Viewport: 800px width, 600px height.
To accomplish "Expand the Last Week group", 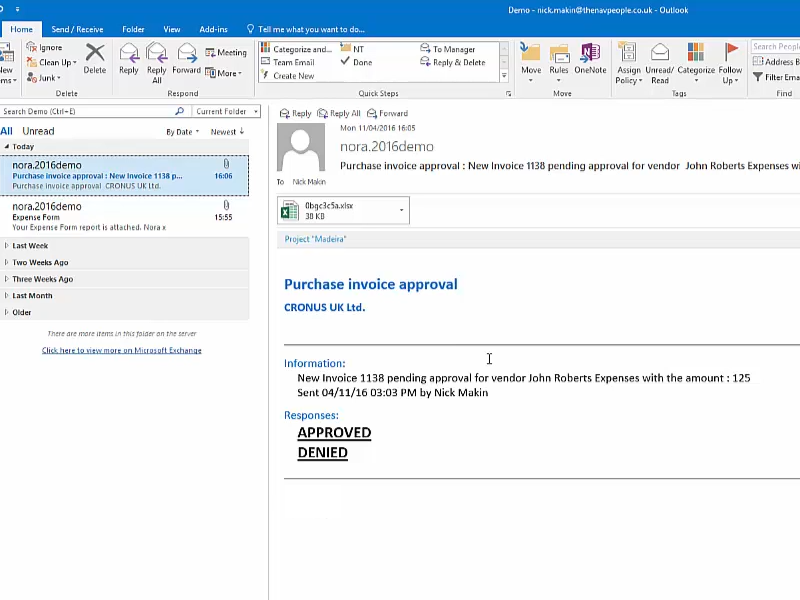I will [x=7, y=245].
